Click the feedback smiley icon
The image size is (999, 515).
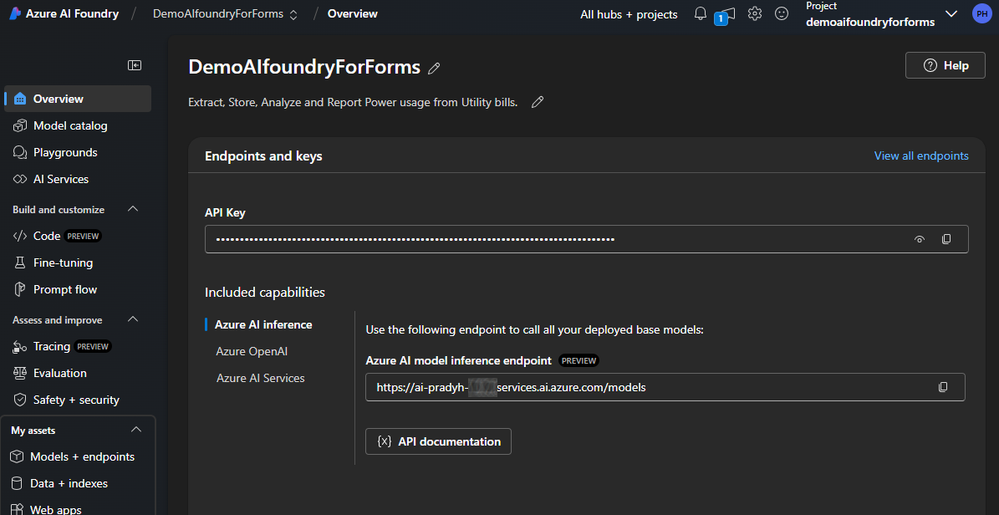tap(782, 13)
